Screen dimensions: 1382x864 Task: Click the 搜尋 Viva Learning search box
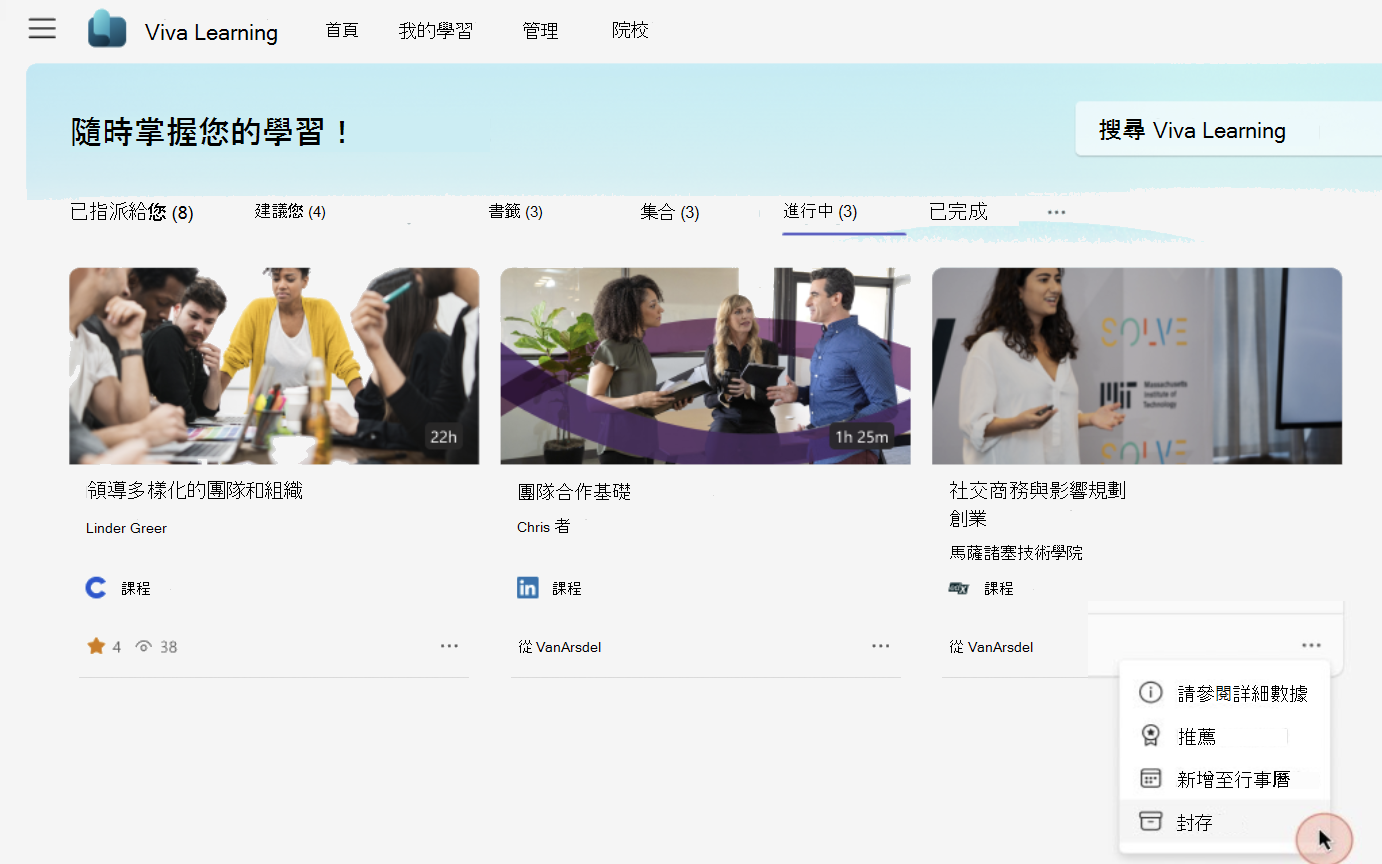click(x=1228, y=130)
